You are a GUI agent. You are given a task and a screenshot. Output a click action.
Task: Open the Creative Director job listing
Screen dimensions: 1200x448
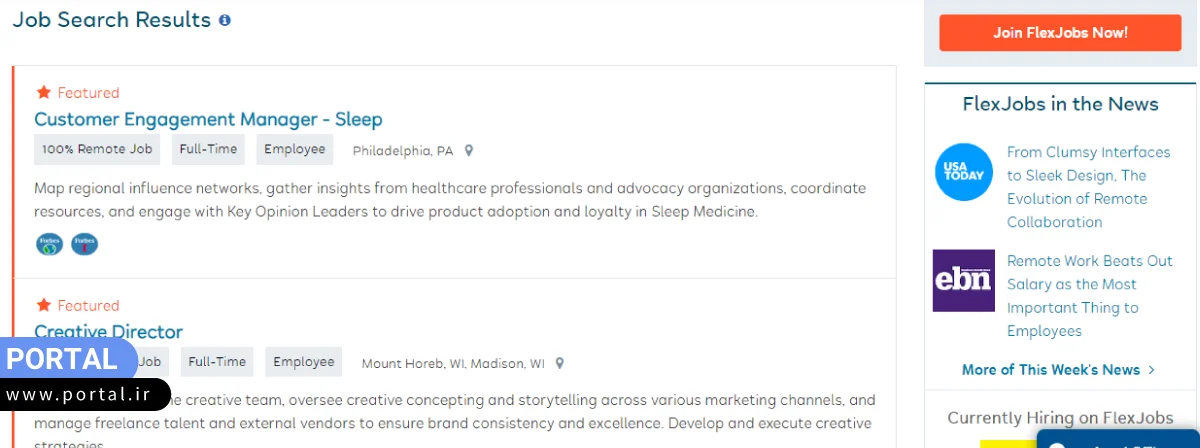pos(108,331)
